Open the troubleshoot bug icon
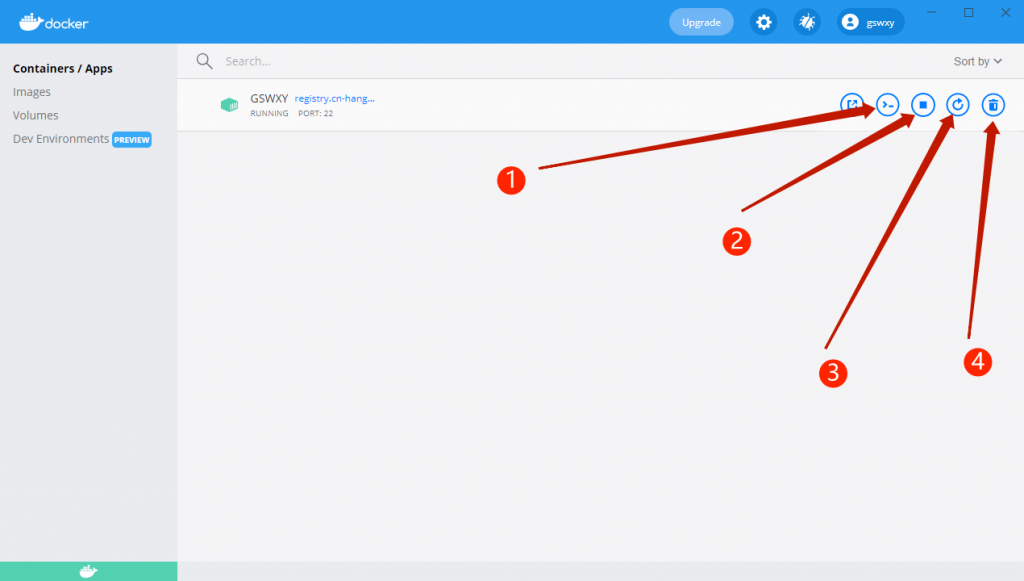 coord(807,22)
